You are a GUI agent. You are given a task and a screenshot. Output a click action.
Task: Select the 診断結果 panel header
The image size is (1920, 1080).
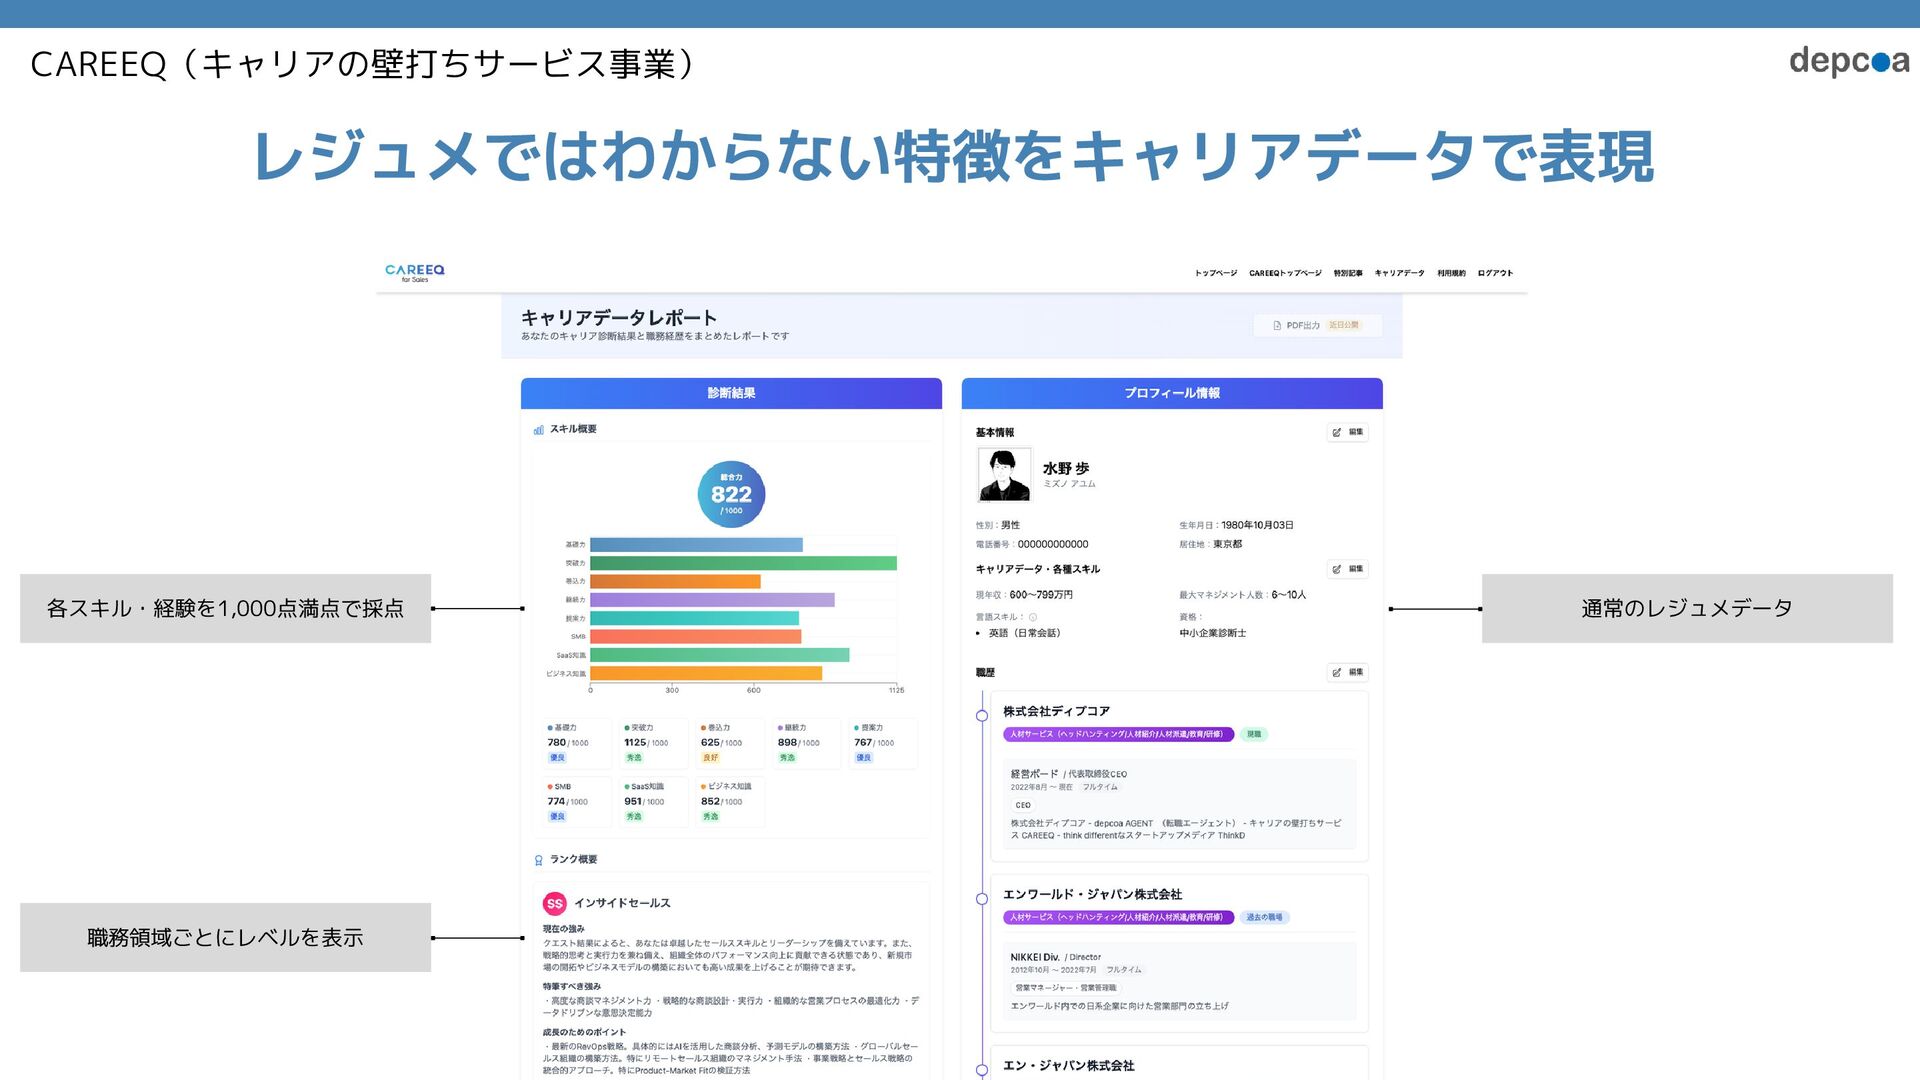coord(731,393)
